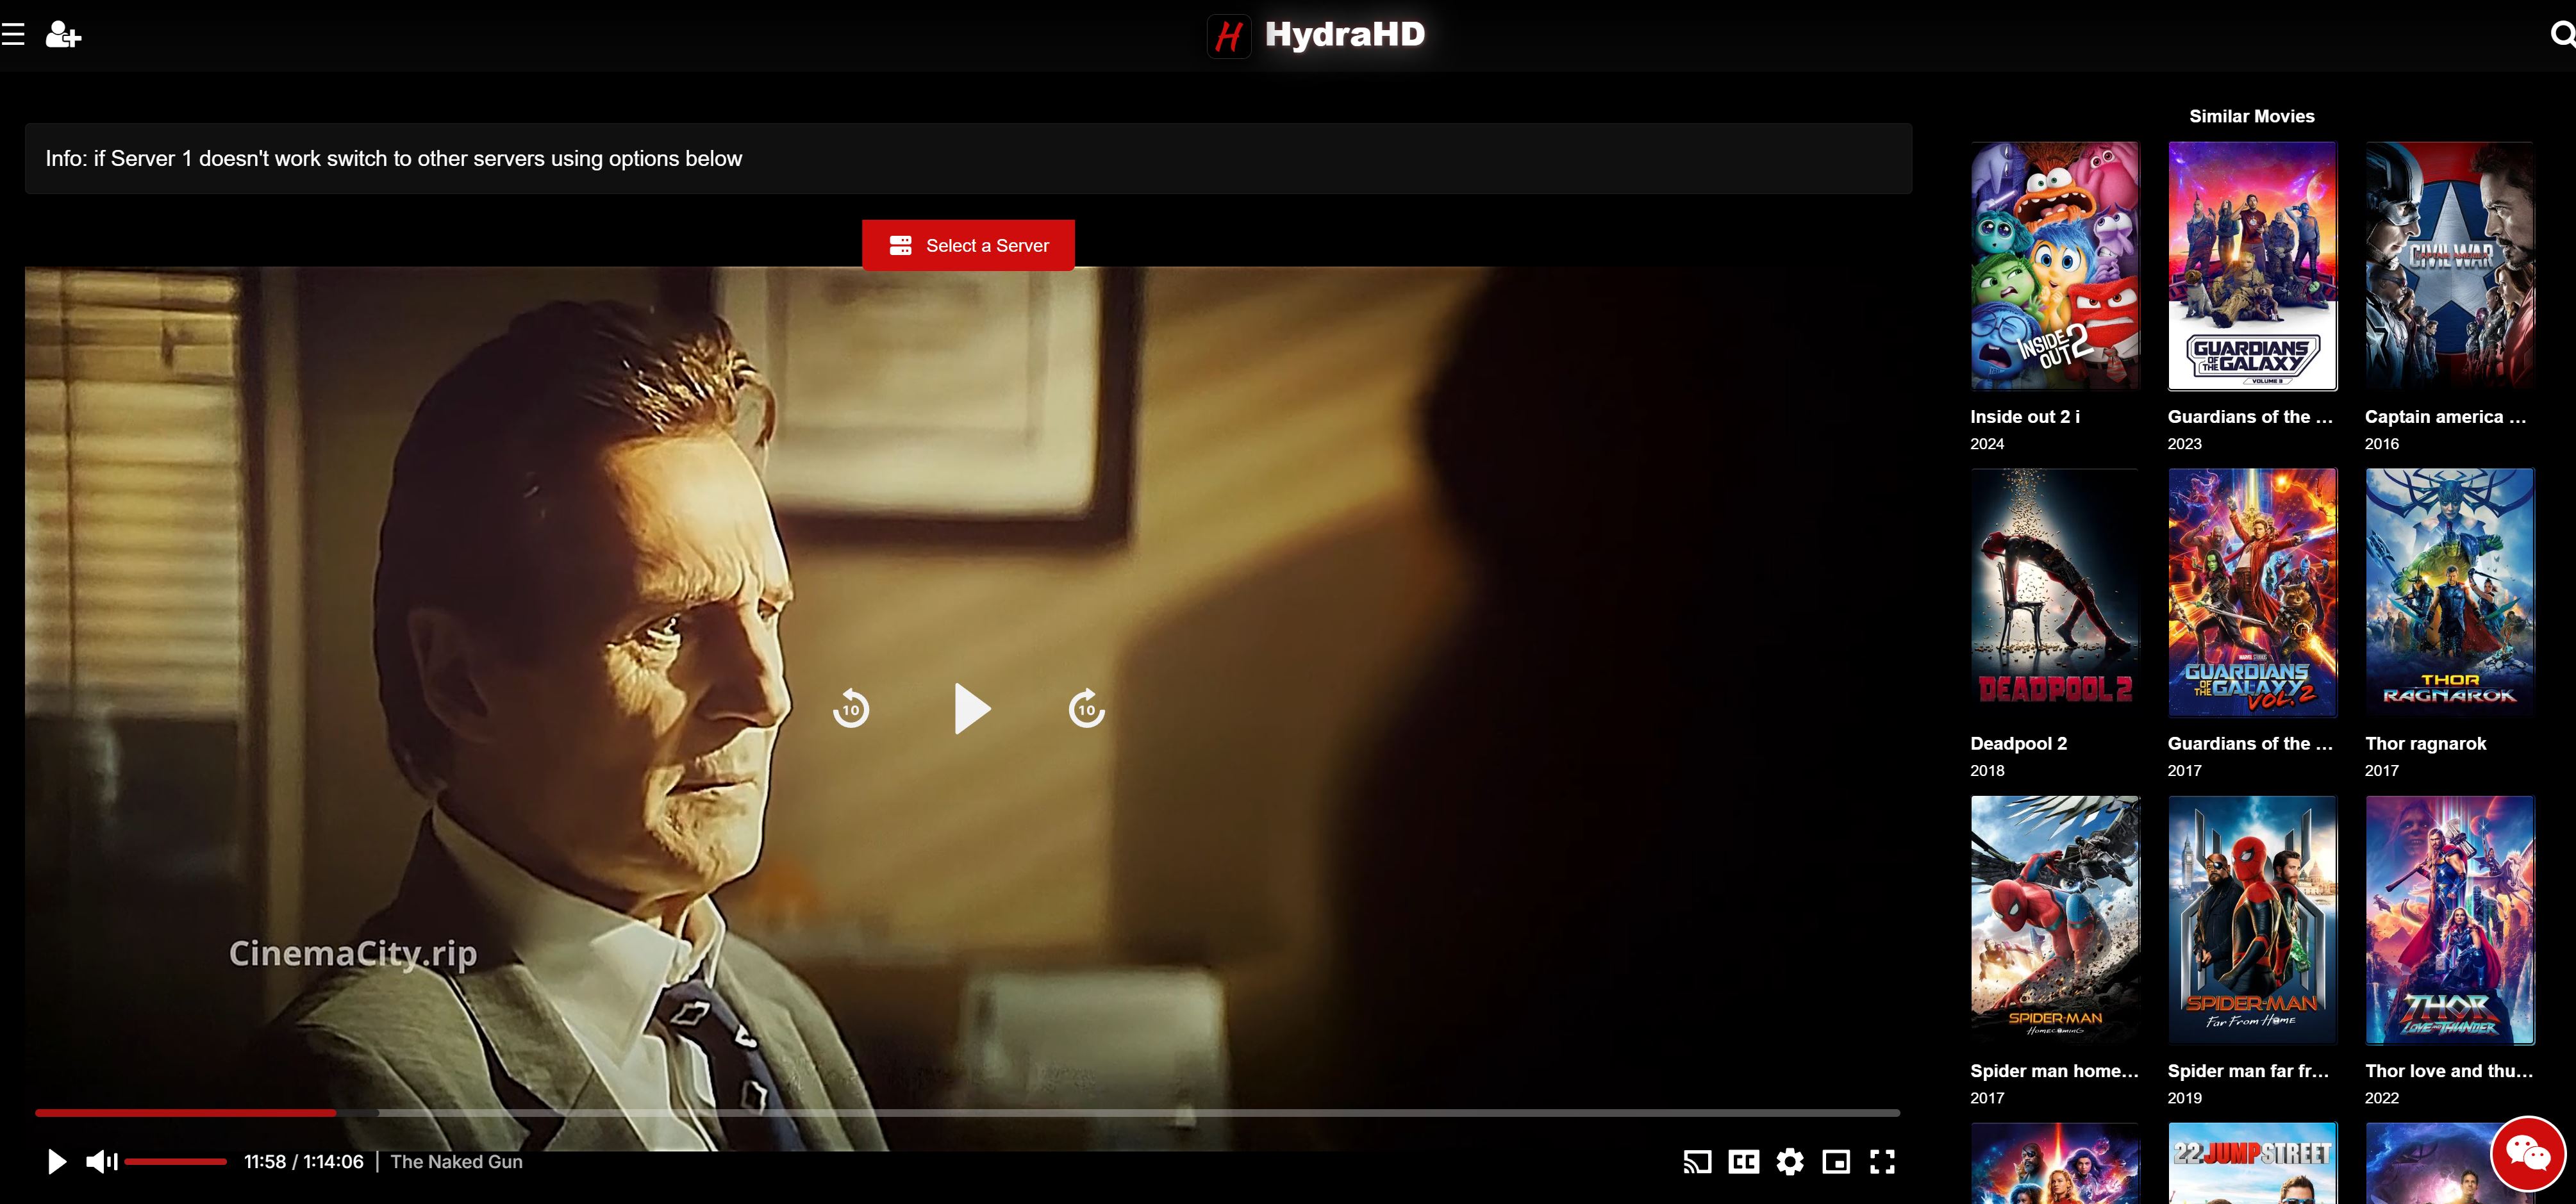Click the large center play button

(x=971, y=708)
